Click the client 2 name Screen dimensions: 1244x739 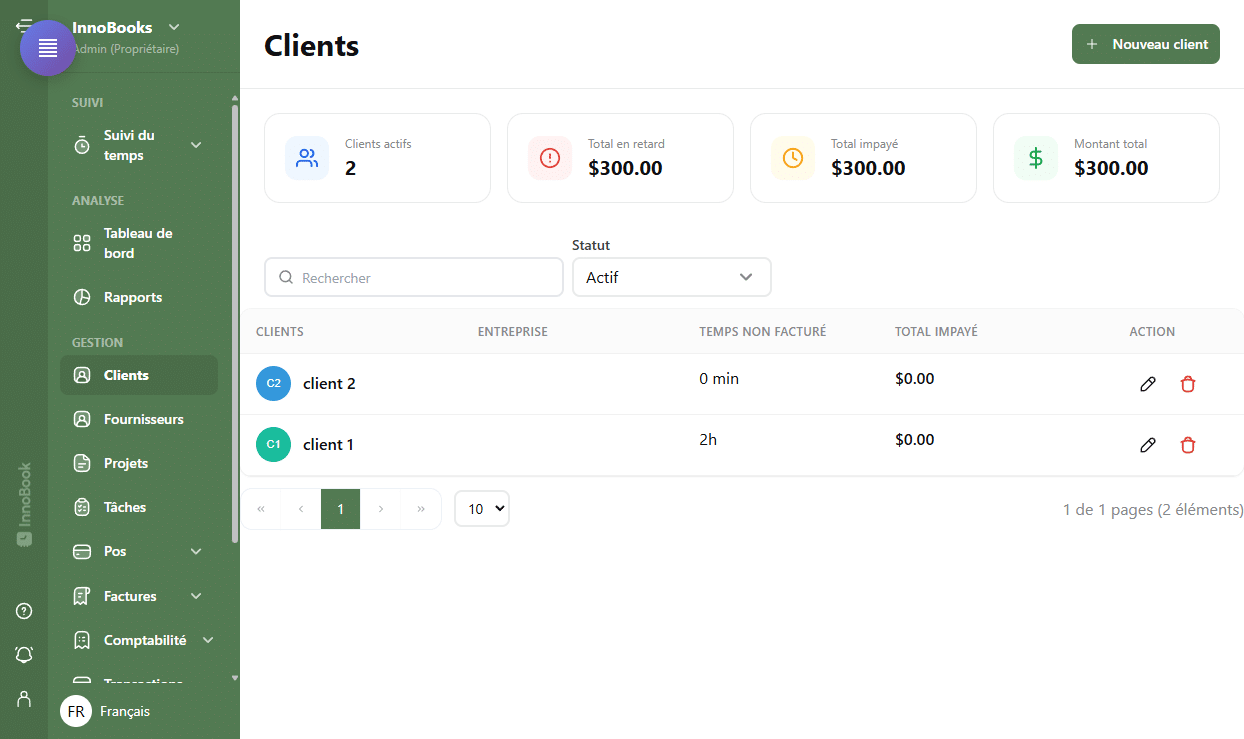[x=329, y=384]
